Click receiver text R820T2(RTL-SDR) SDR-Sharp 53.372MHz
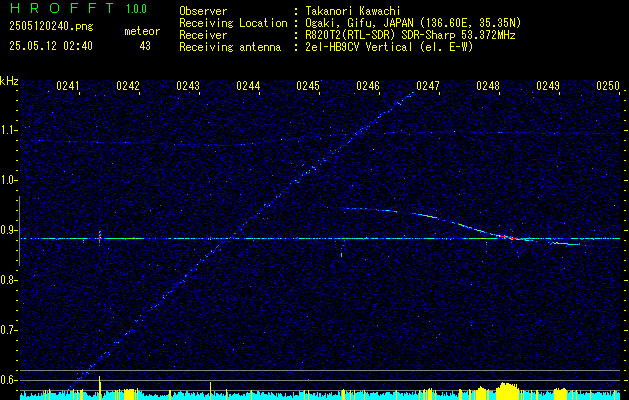629x400 pixels. tap(410, 35)
